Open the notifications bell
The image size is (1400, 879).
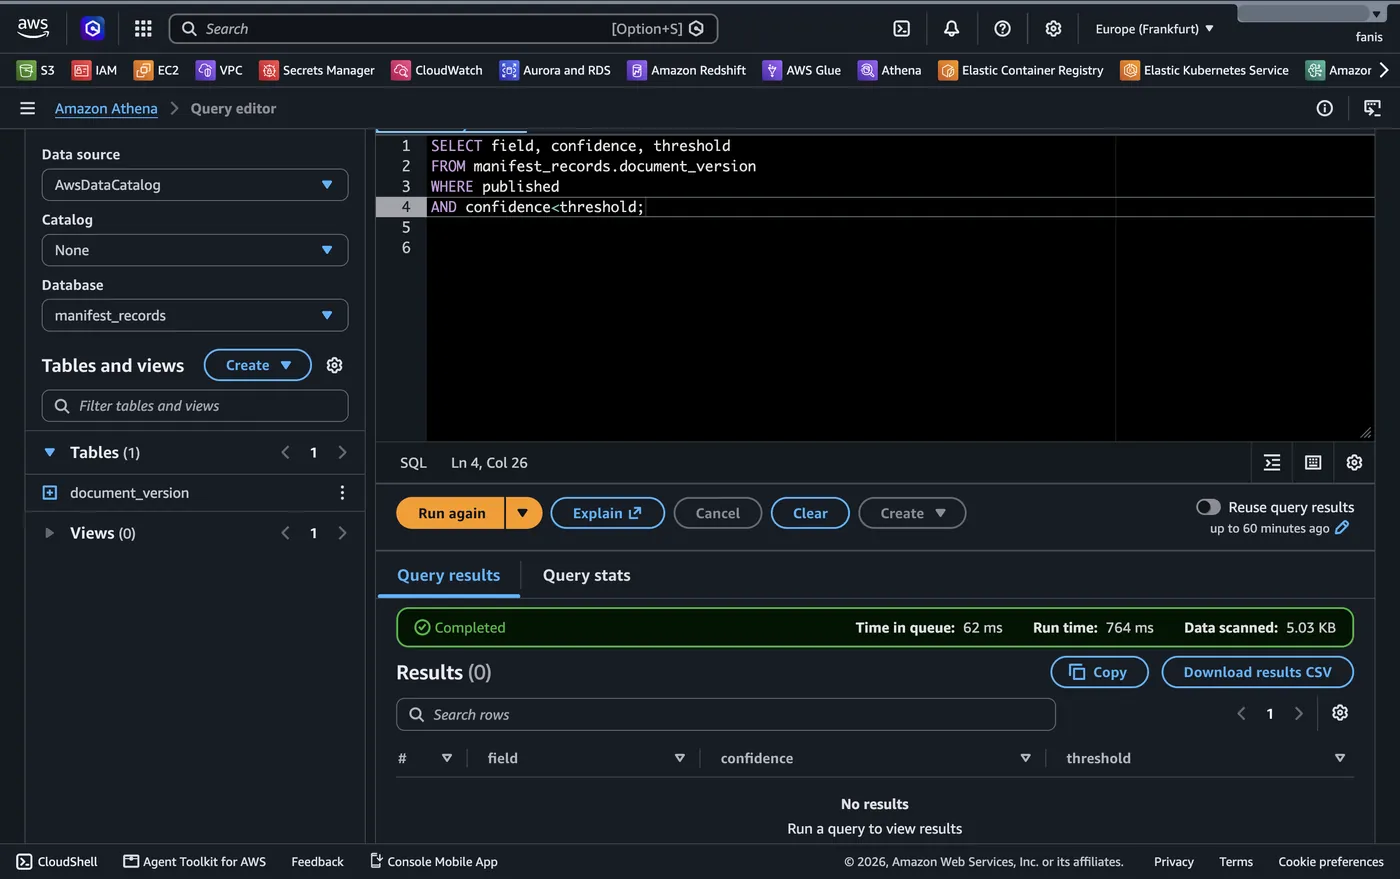pos(951,29)
